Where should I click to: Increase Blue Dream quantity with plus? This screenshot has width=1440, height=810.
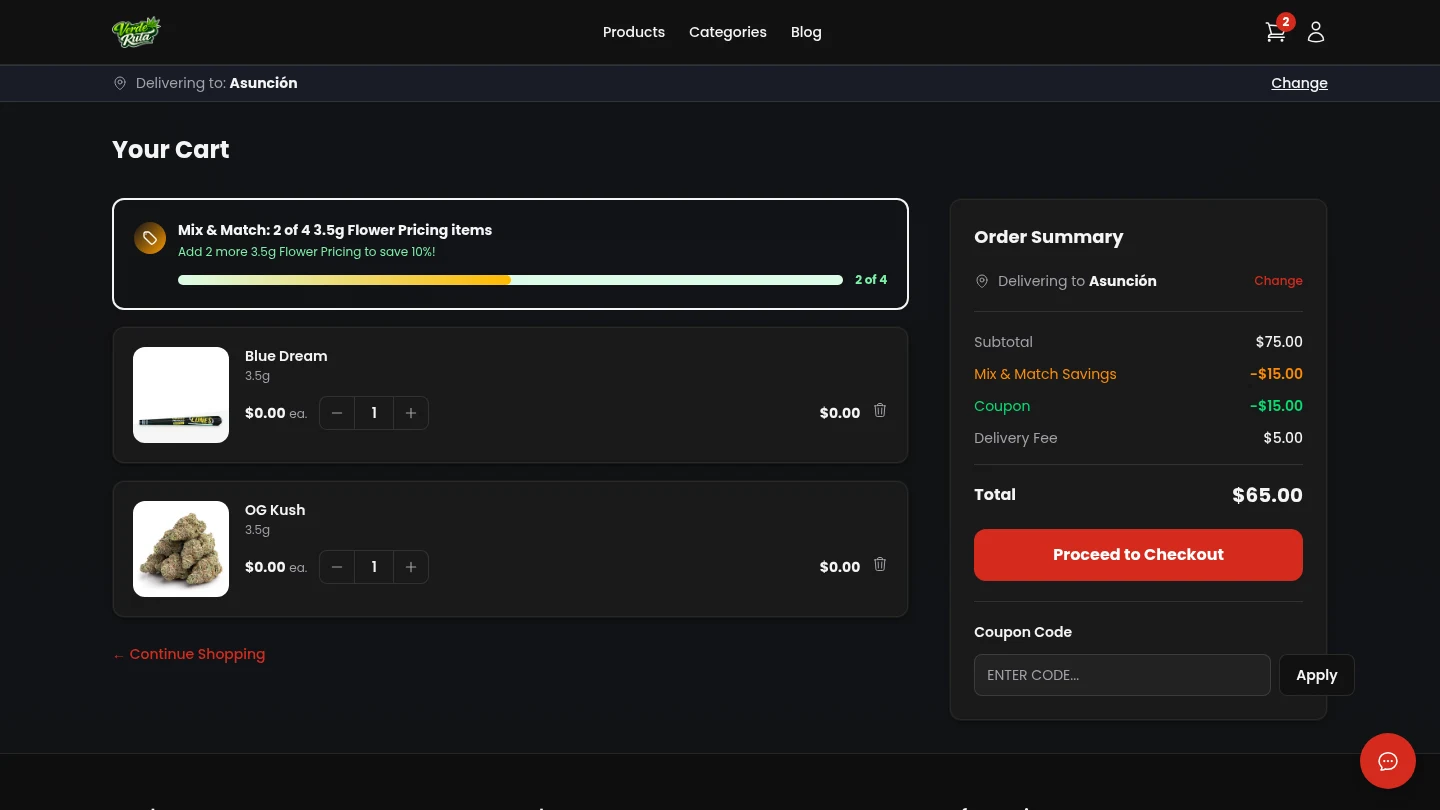[410, 413]
